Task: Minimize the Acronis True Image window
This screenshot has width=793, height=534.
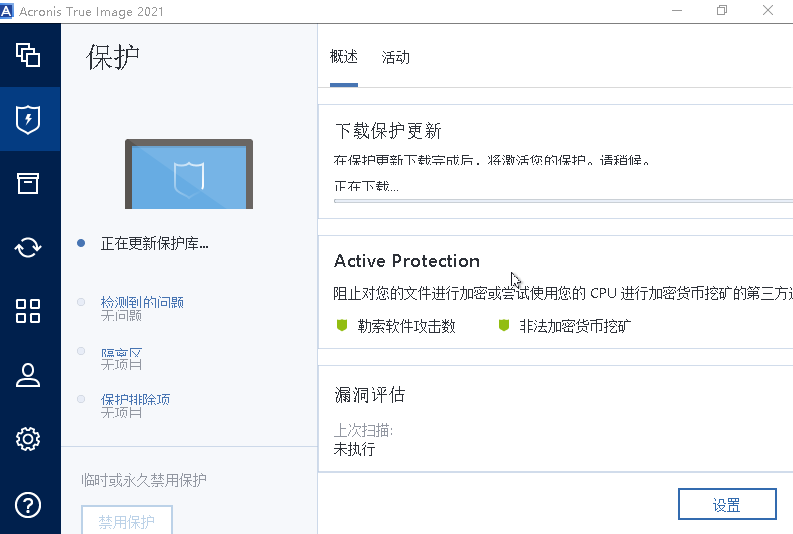Action: [677, 11]
